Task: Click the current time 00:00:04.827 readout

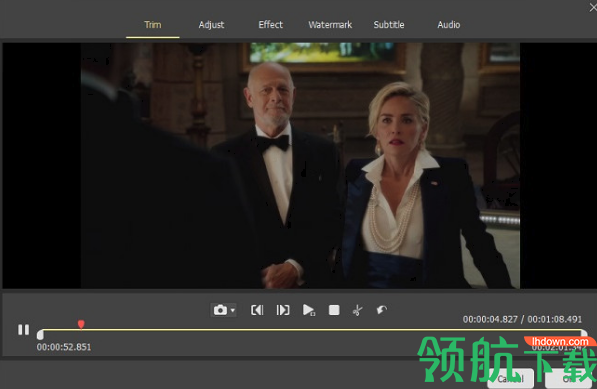Action: pos(490,319)
